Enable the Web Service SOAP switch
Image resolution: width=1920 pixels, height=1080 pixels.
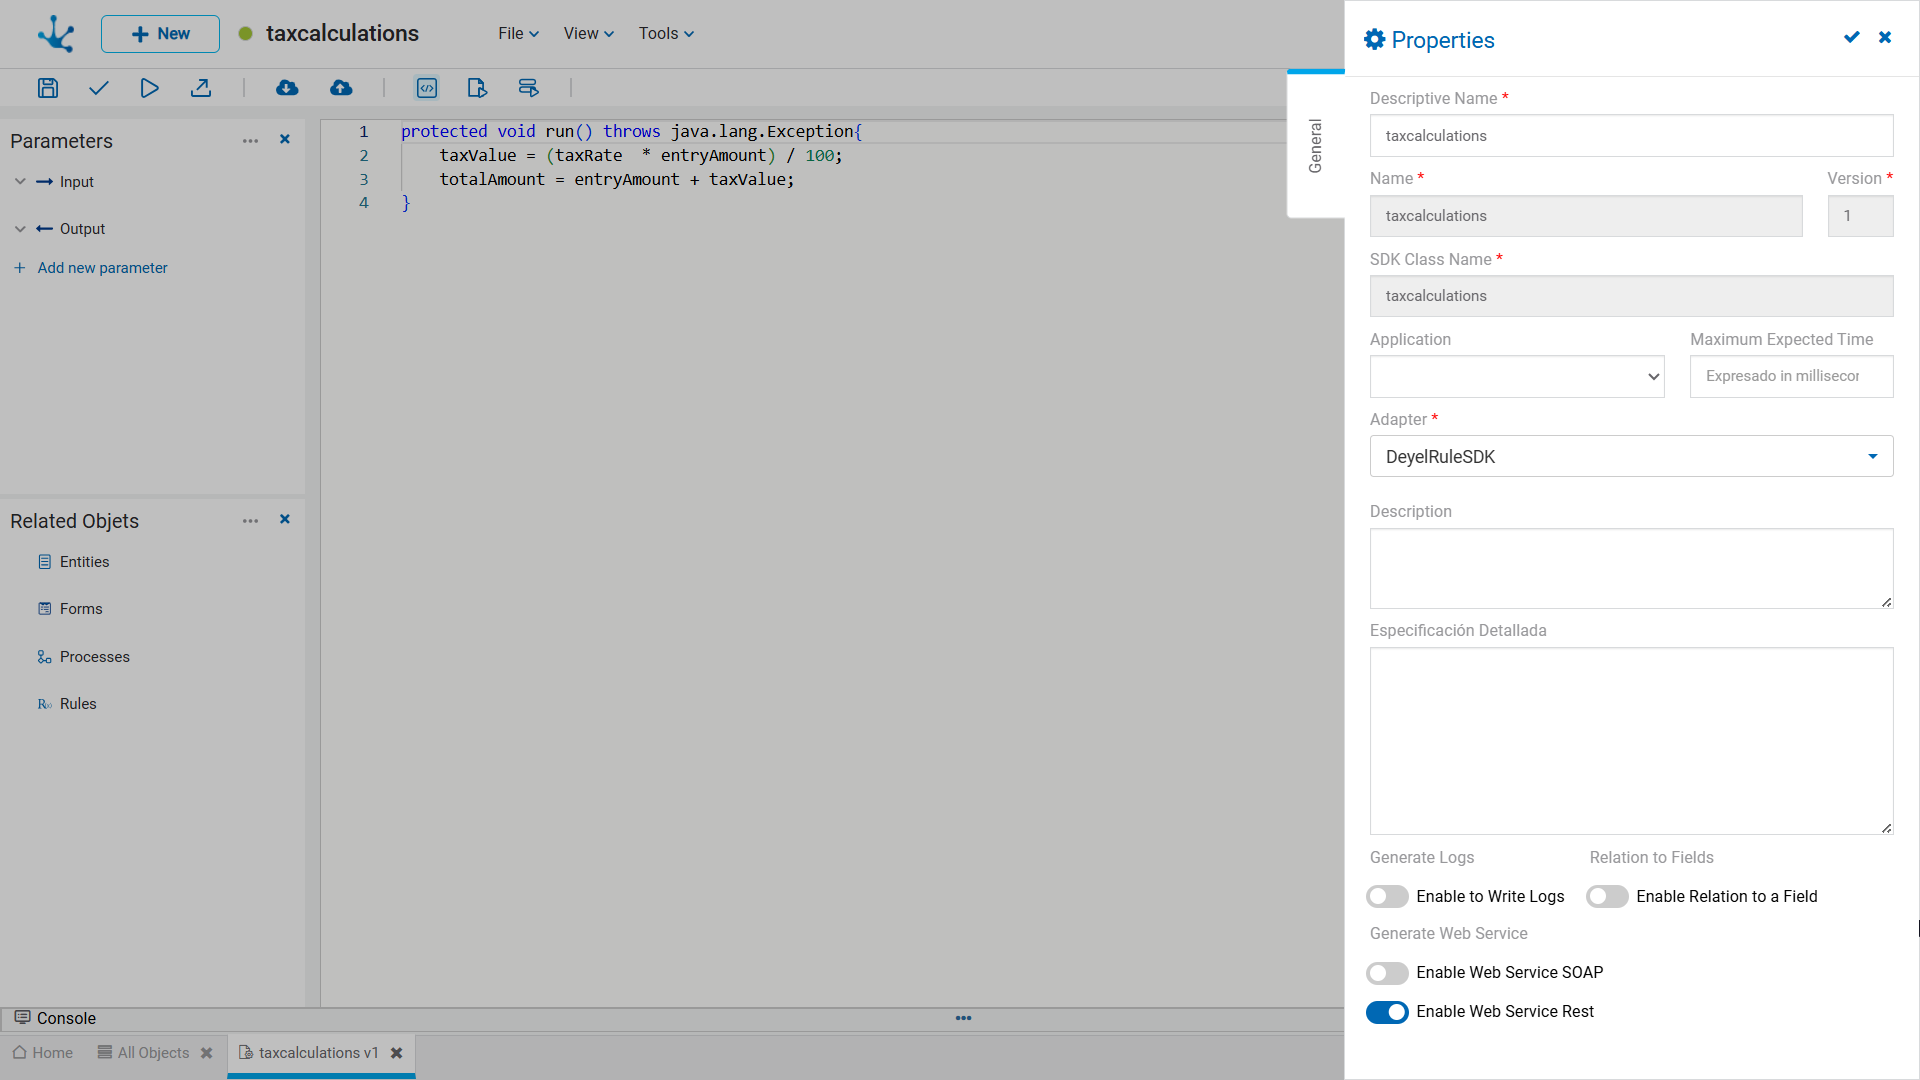click(x=1387, y=973)
